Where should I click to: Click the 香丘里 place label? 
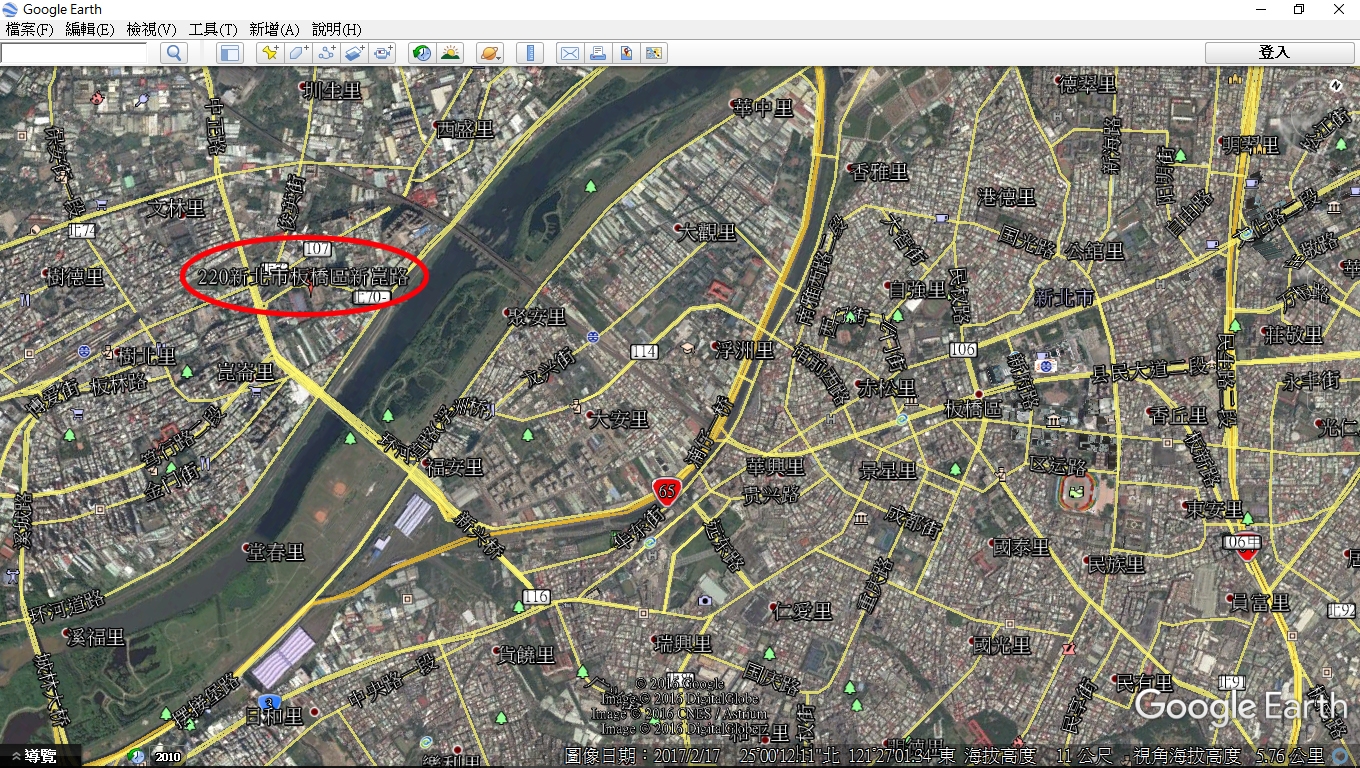(1179, 415)
